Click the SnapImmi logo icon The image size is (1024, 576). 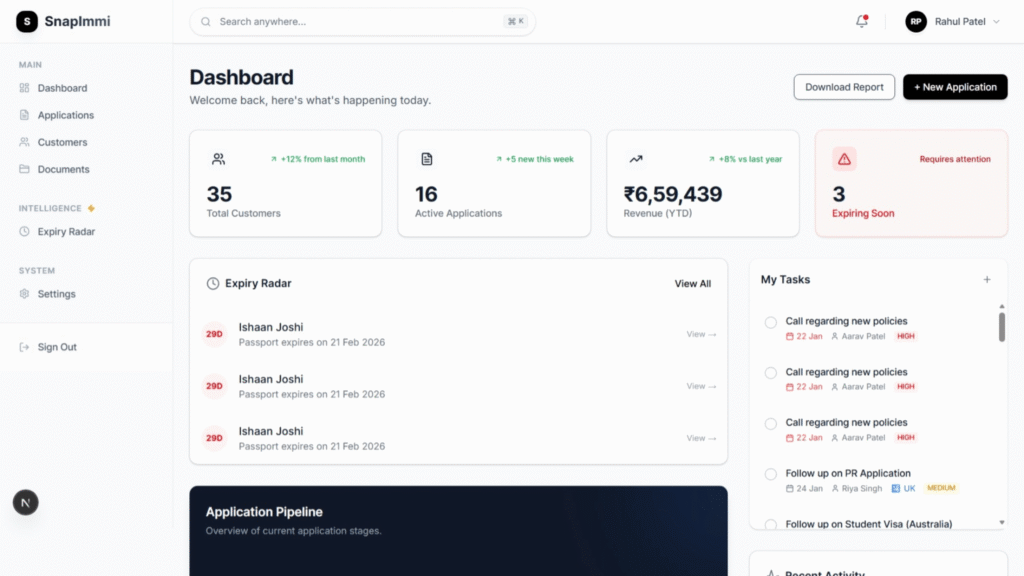coord(27,21)
